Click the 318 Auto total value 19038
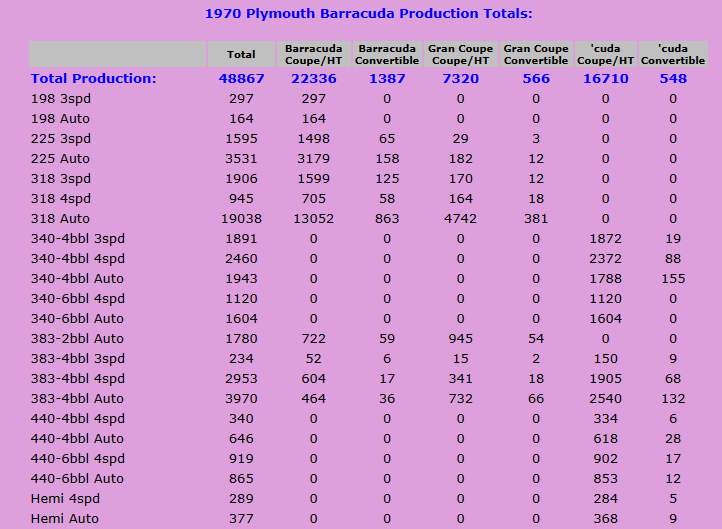 241,219
